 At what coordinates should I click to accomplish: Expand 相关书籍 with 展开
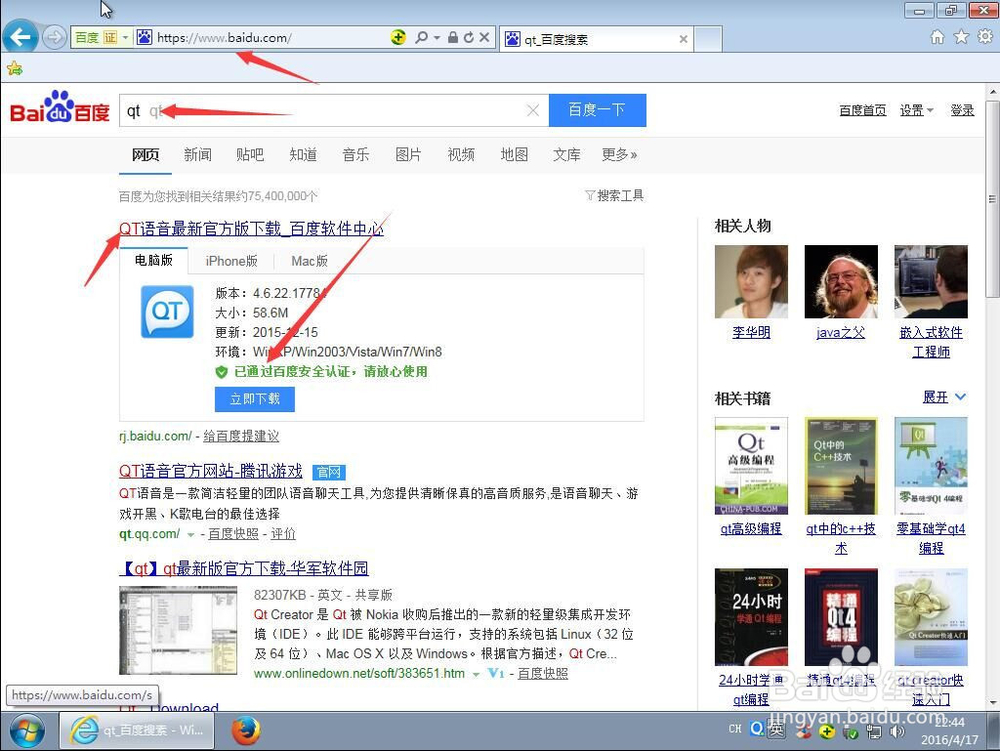click(x=945, y=397)
